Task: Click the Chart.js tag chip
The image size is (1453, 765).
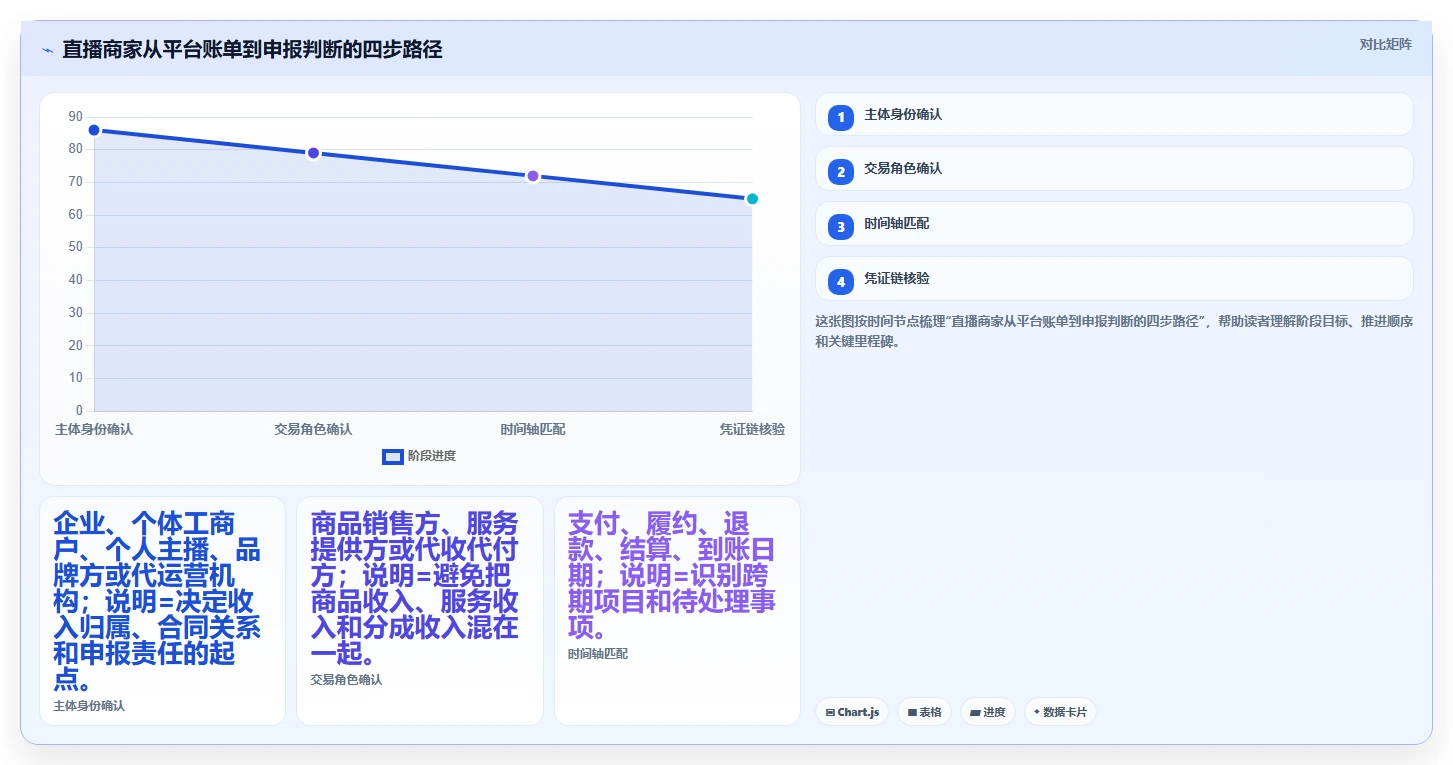Action: (852, 712)
